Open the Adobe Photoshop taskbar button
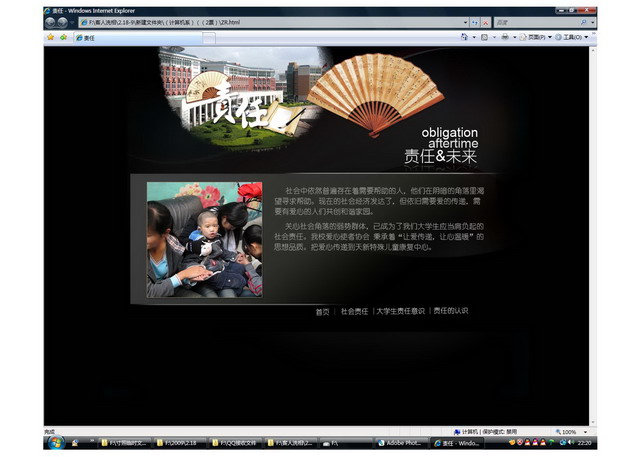Viewport: 640px width, 457px height. pos(400,442)
